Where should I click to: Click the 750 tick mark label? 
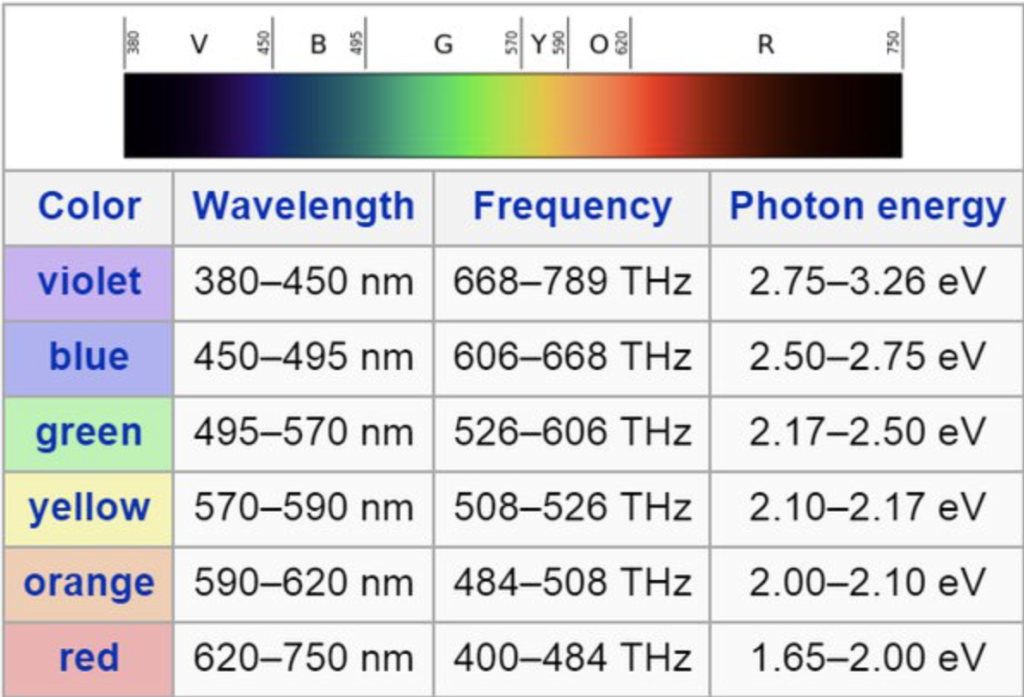click(x=895, y=40)
